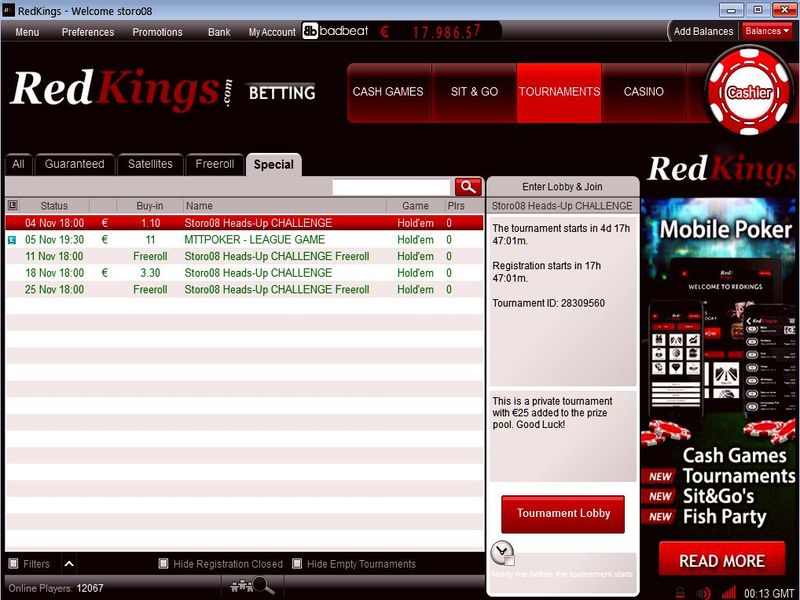Click the jackpot amount 17.986.57
Image resolution: width=800 pixels, height=600 pixels.
point(446,32)
